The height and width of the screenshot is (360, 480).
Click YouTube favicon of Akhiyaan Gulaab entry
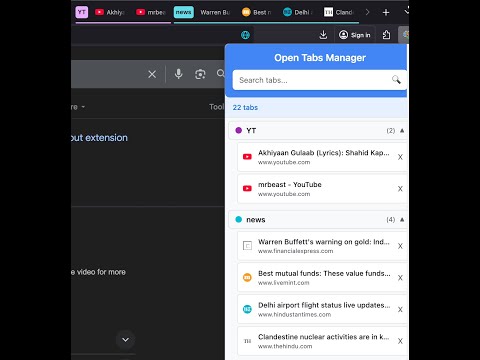[x=247, y=157]
